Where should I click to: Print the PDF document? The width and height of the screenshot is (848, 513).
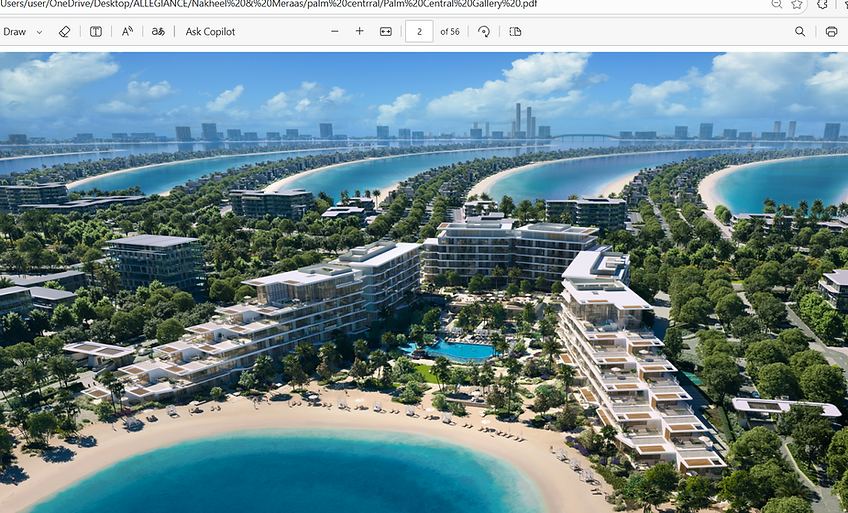click(x=831, y=31)
